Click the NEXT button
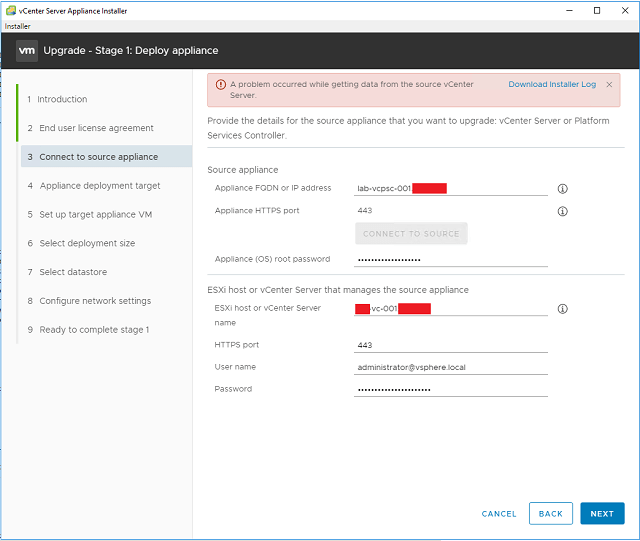The height and width of the screenshot is (541, 640). (x=602, y=513)
